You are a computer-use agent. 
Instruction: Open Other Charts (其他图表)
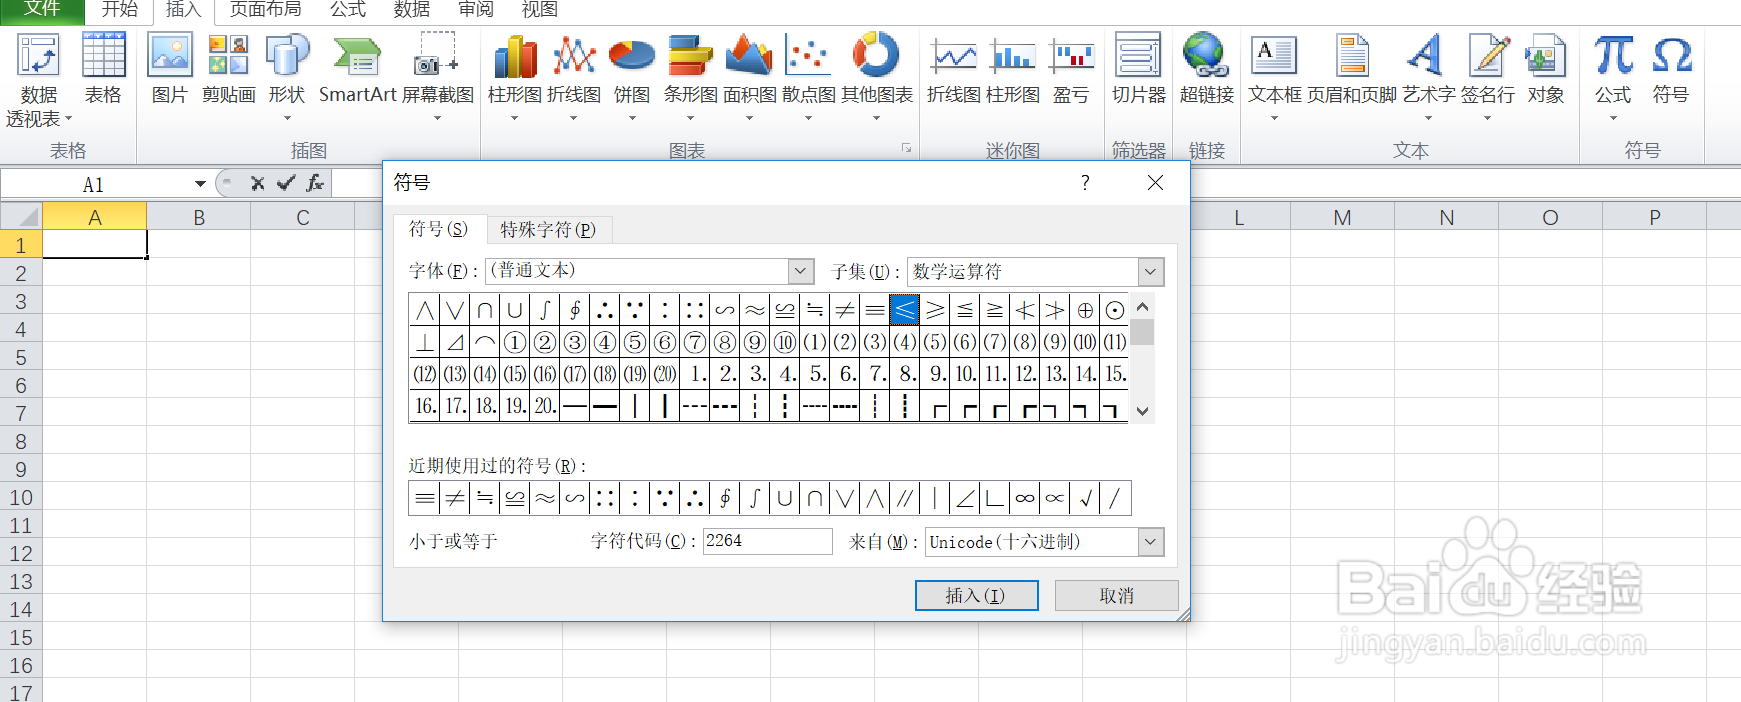pos(877,78)
